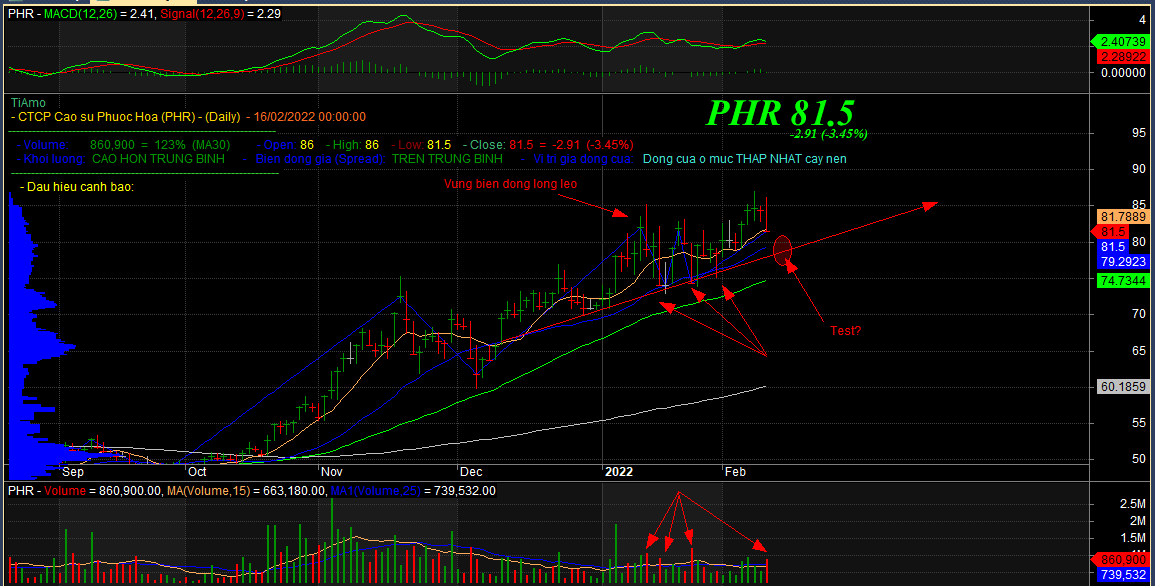1155x586 pixels.
Task: Click the red 860,900 volume tag
Action: pos(1122,560)
